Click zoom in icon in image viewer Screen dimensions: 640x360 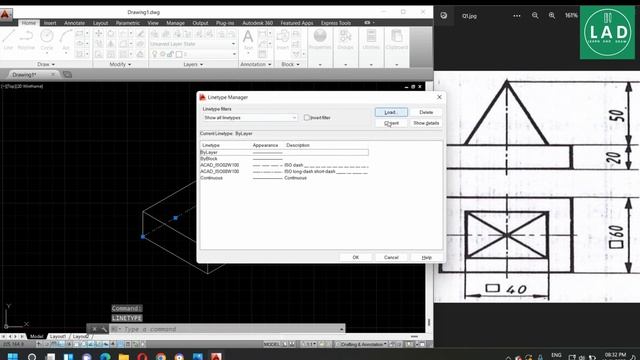552,16
